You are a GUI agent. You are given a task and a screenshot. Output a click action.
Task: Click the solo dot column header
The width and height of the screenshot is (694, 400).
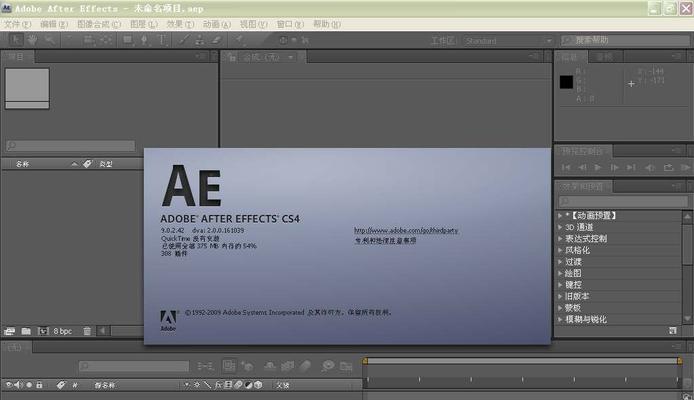29,385
